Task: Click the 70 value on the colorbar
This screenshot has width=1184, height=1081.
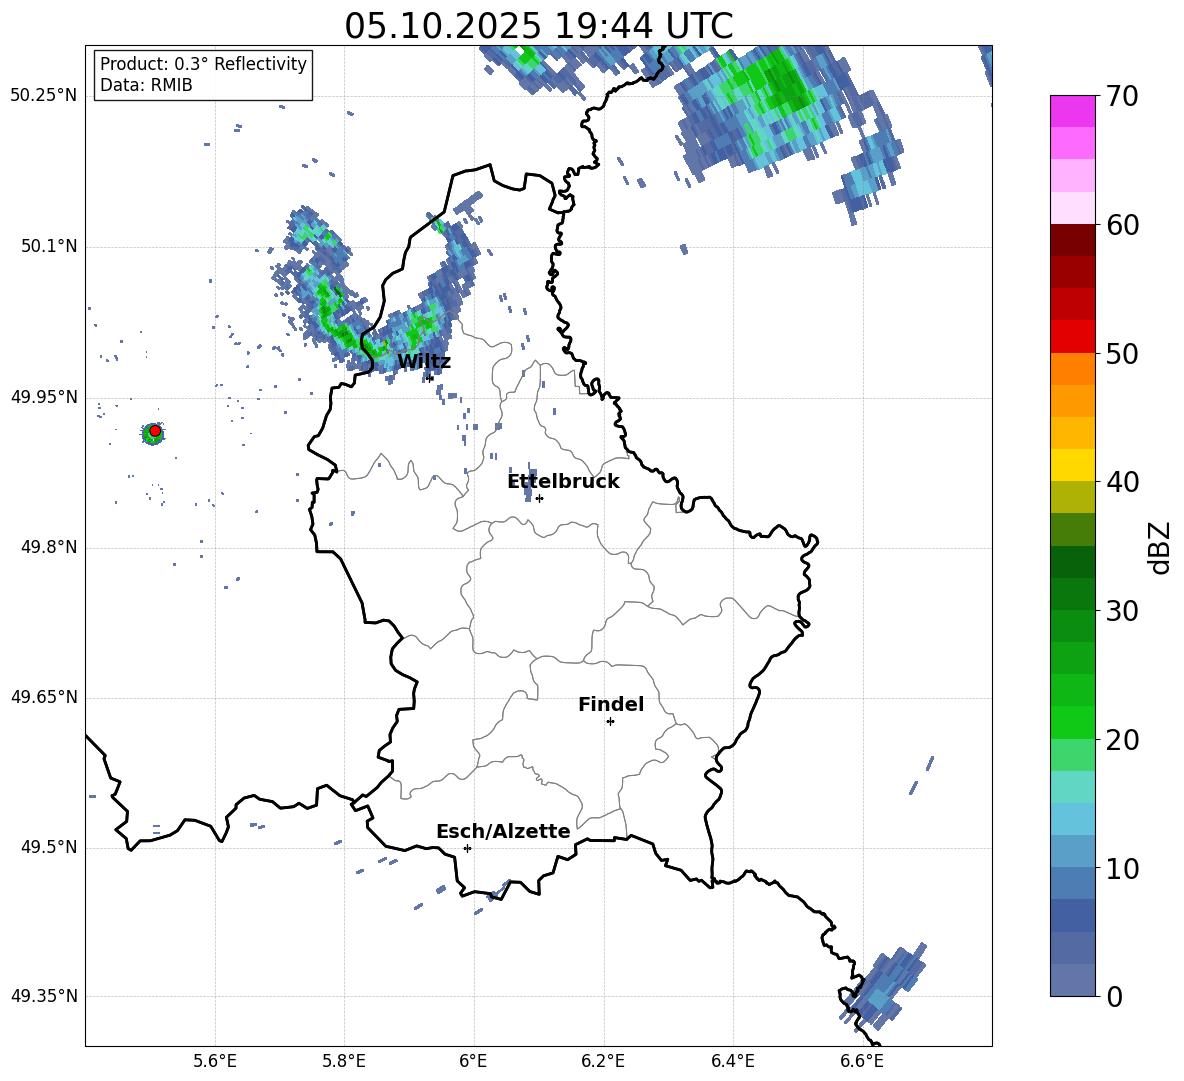Action: tap(1122, 96)
